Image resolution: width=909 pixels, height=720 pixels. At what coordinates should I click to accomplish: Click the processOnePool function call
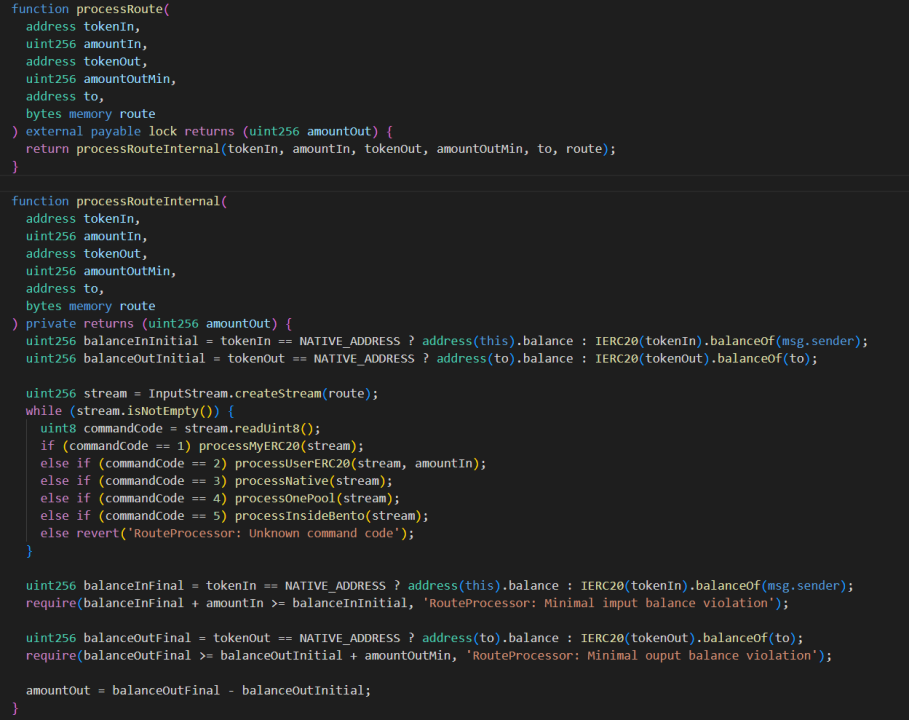(x=285, y=498)
